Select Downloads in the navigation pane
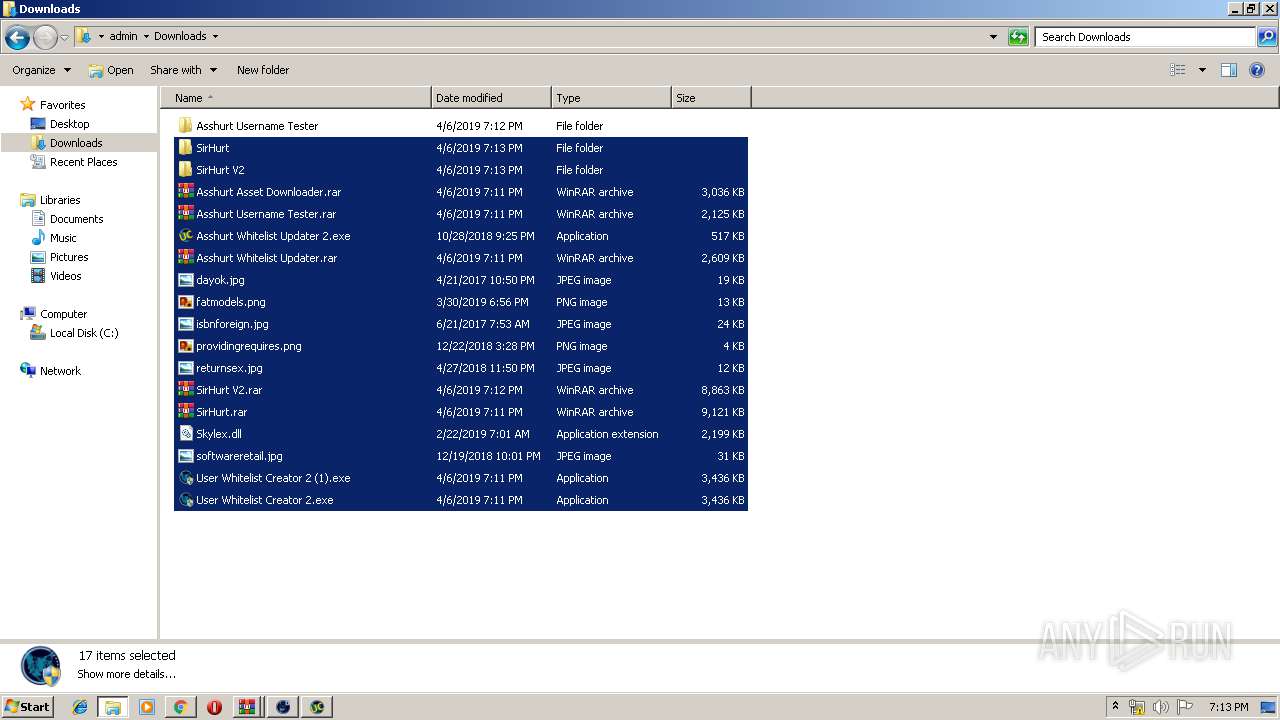Image resolution: width=1280 pixels, height=720 pixels. 76,143
